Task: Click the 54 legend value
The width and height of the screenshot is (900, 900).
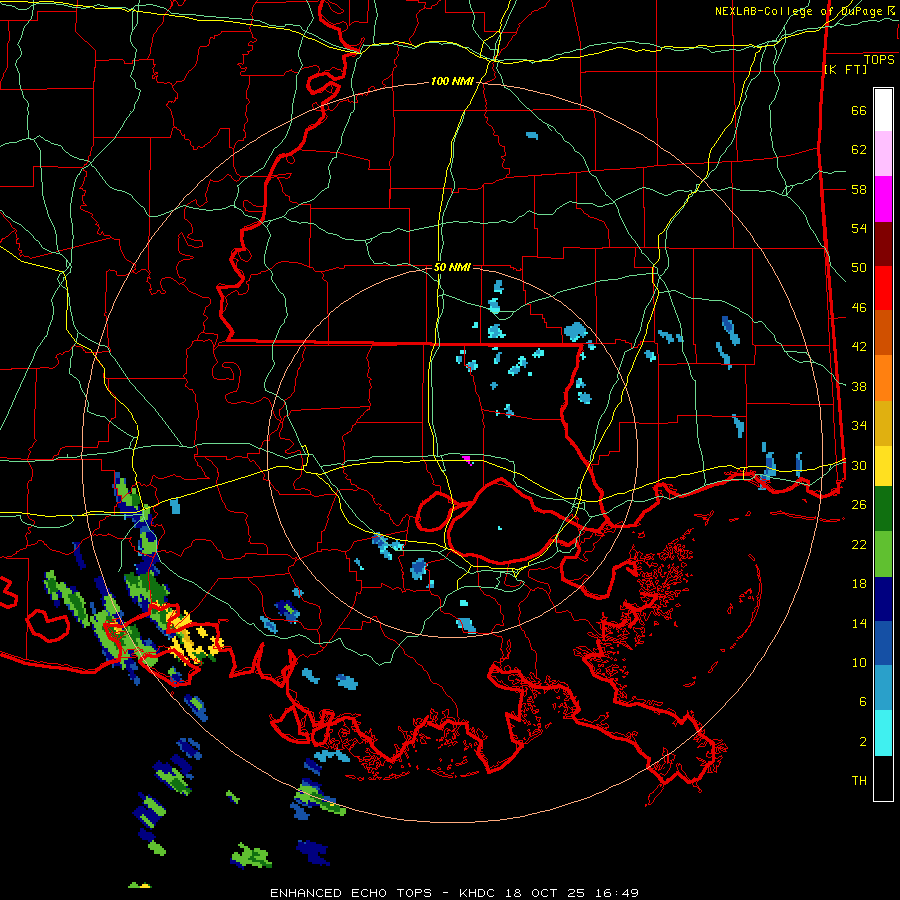Action: 859,228
